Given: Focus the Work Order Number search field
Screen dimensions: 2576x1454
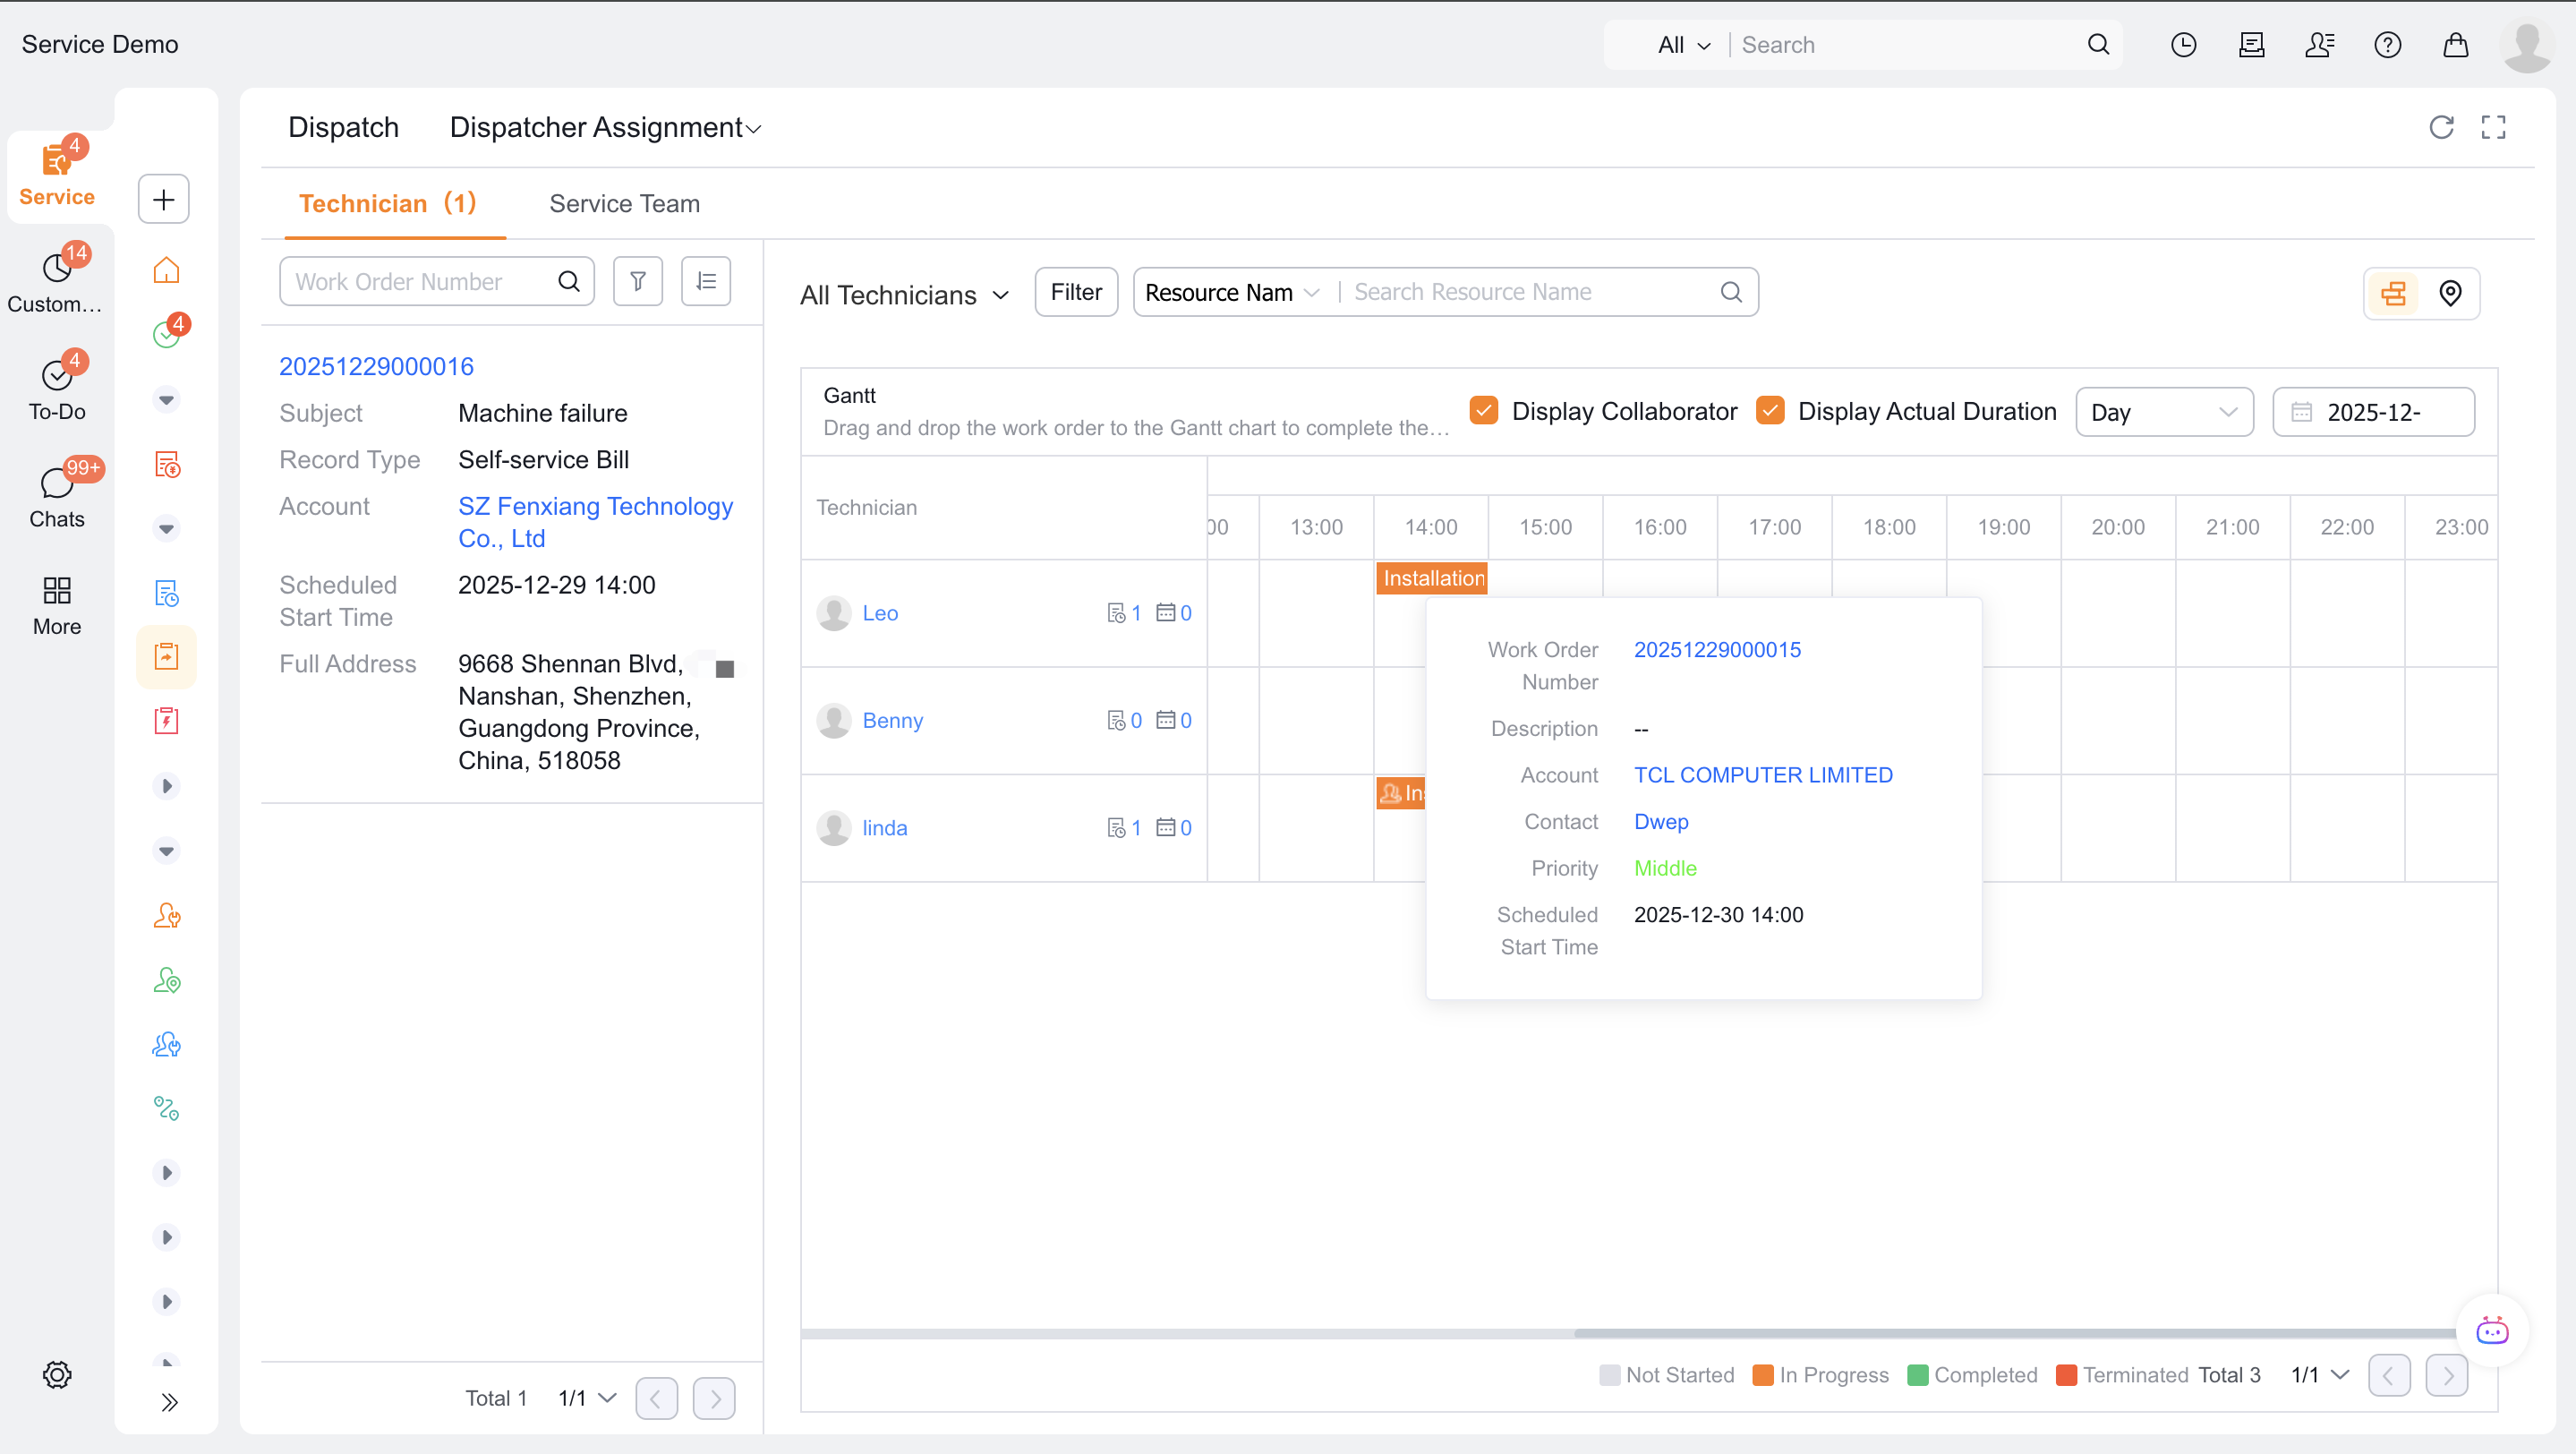Looking at the screenshot, I should (x=437, y=281).
